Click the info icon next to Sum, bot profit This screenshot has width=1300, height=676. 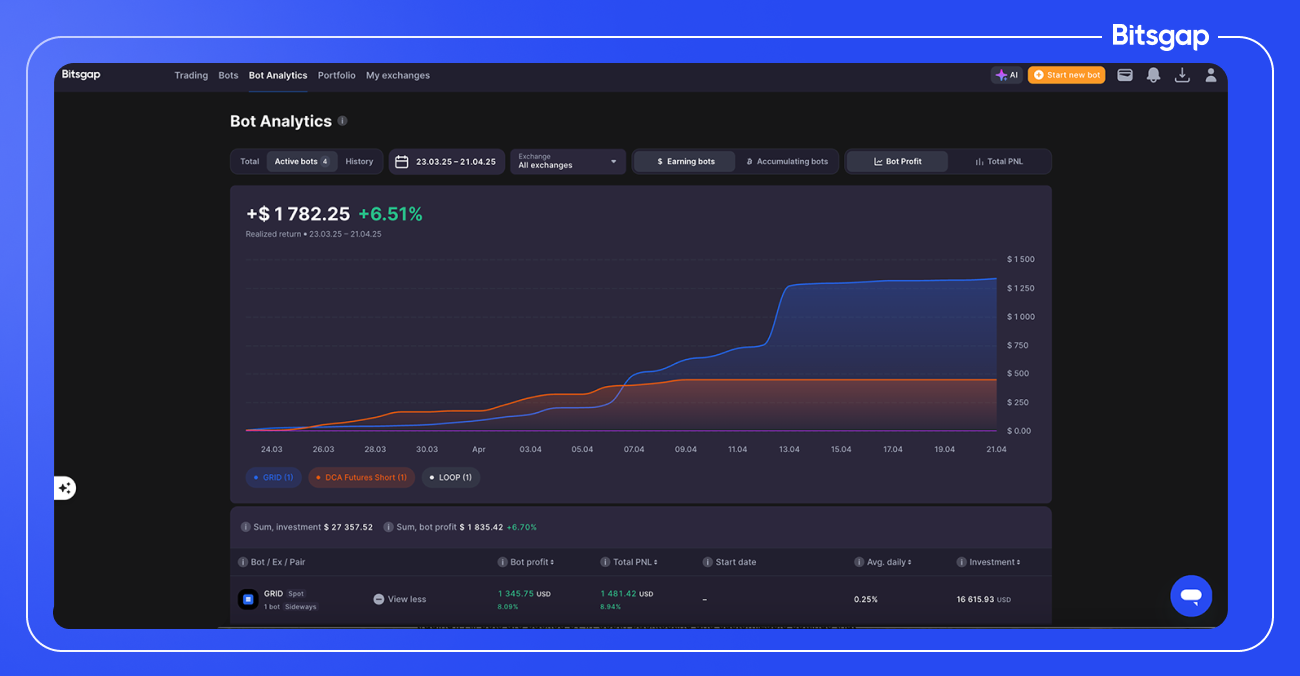[388, 527]
